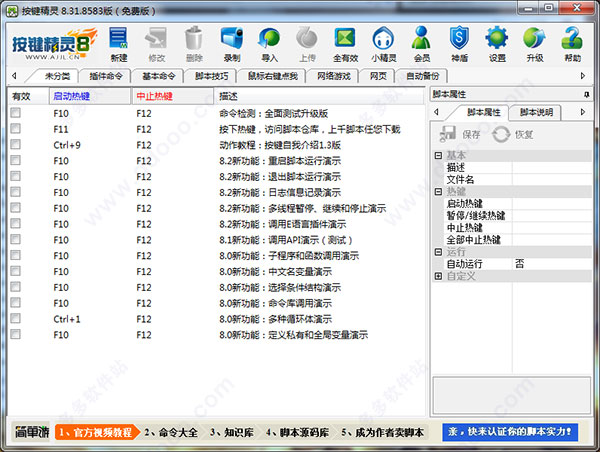600x452 pixels.
Task: Select the 暂停/继续热键 property row
Action: (517, 215)
